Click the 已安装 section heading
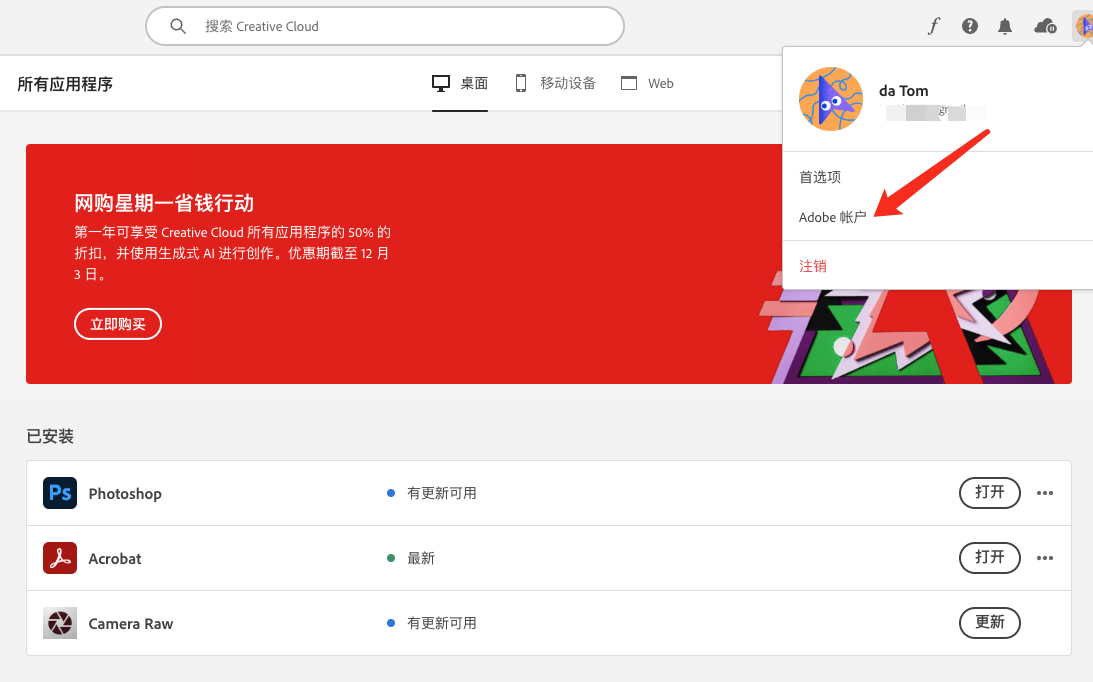This screenshot has width=1093, height=682. (x=50, y=437)
